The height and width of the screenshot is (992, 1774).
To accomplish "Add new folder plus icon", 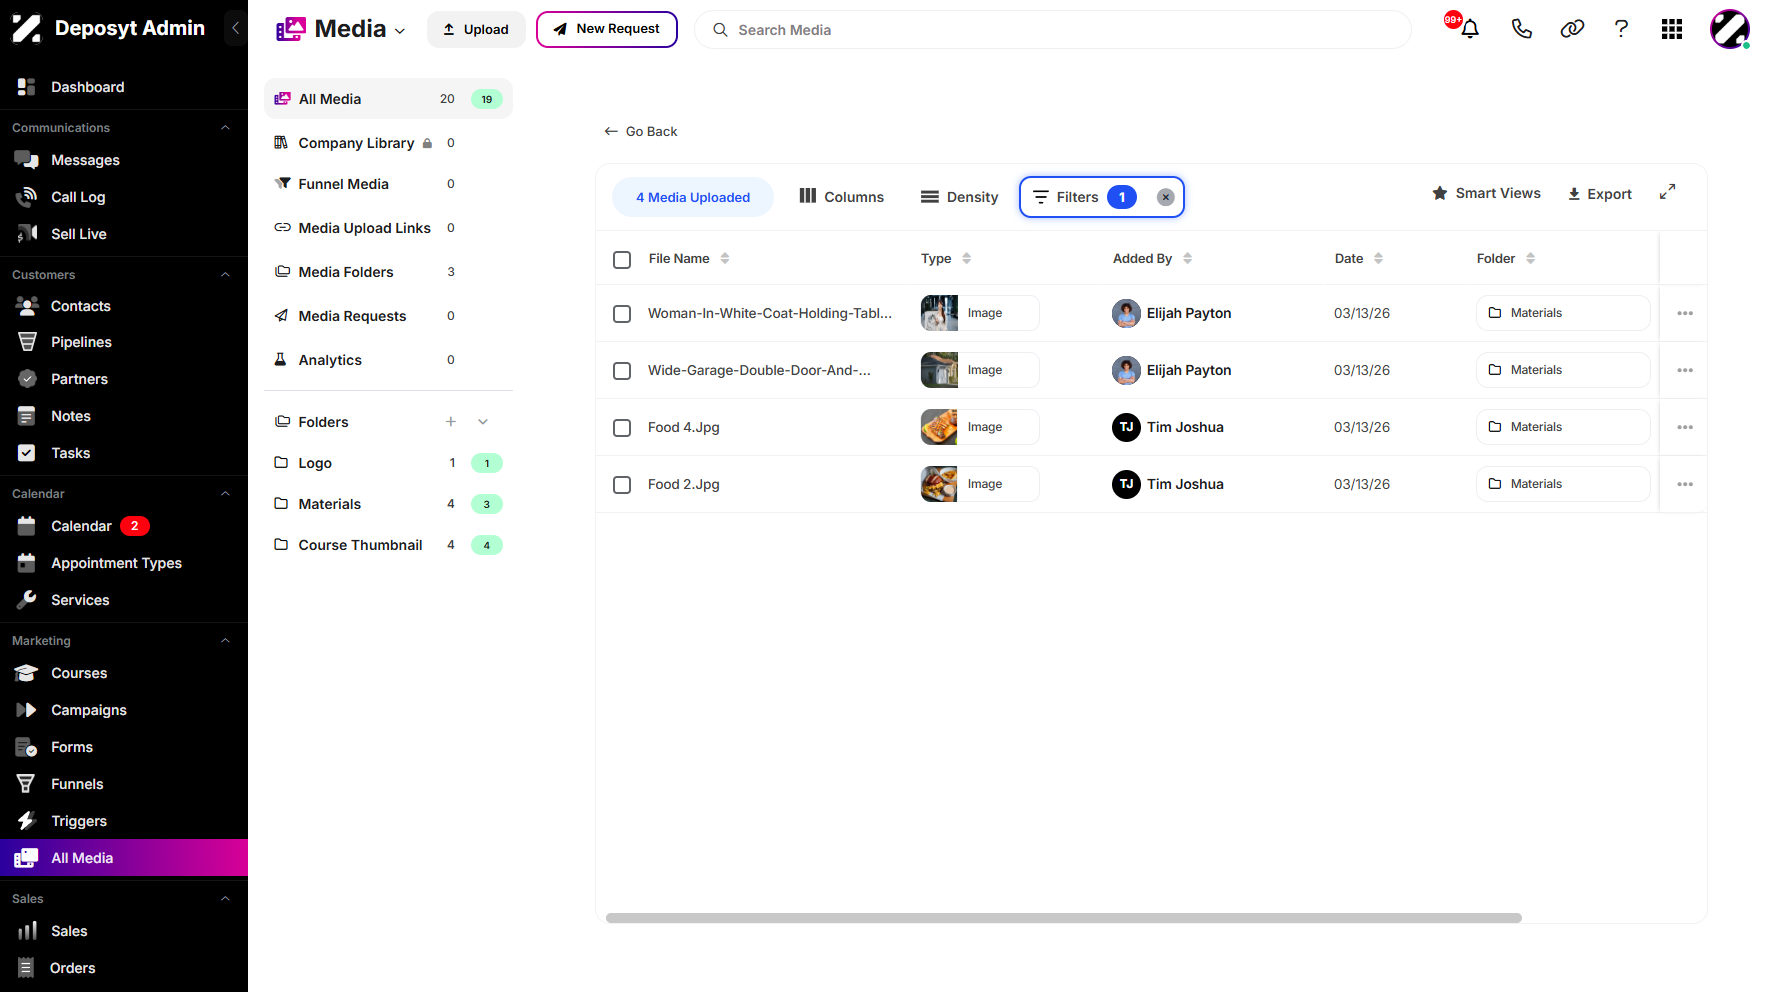I will pos(451,422).
